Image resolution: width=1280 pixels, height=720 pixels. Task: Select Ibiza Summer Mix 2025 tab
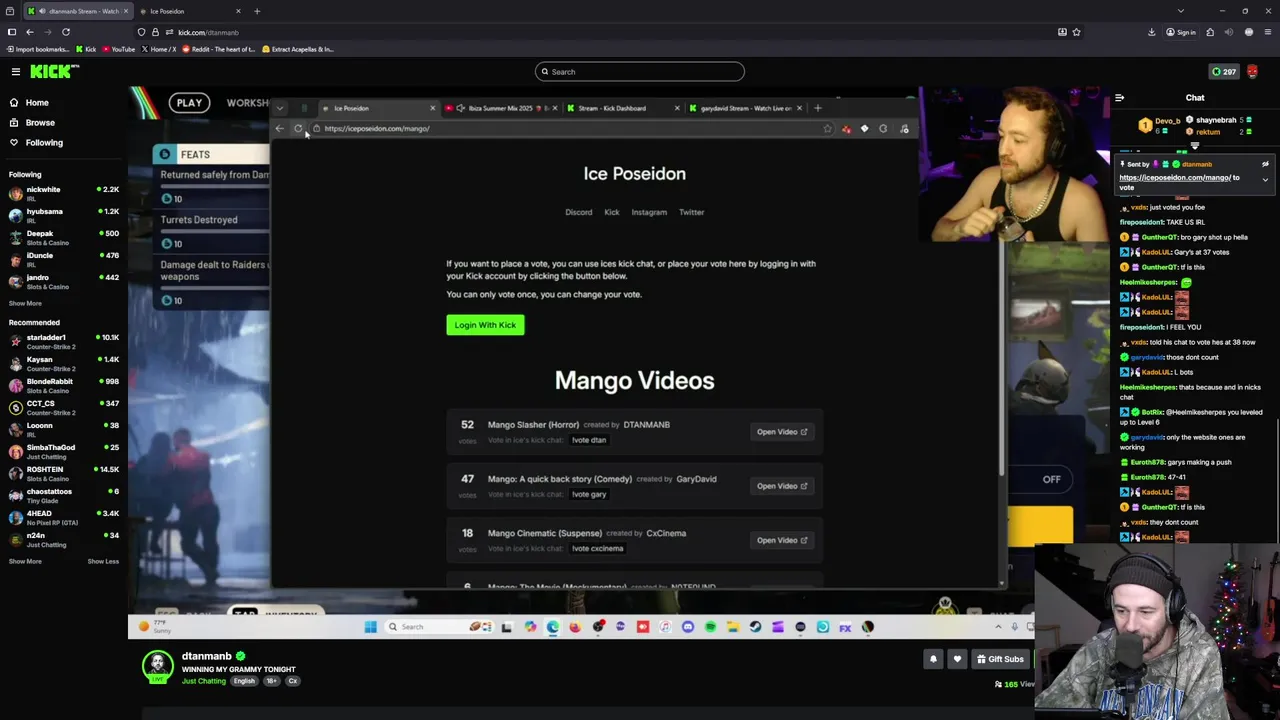(502, 108)
